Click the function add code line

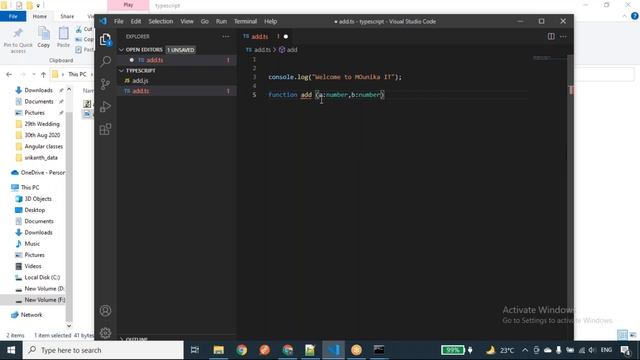point(326,95)
